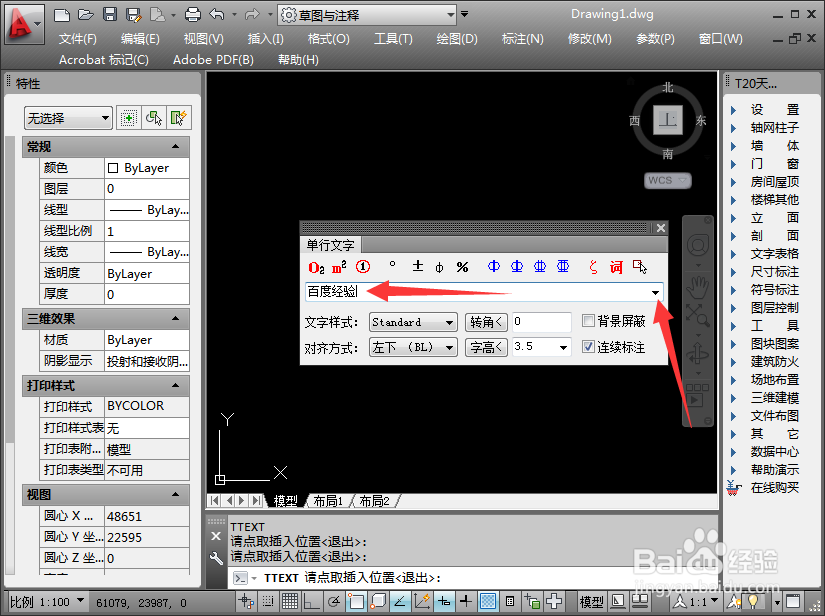
Task: Insert plus-minus ± symbol
Action: [418, 266]
